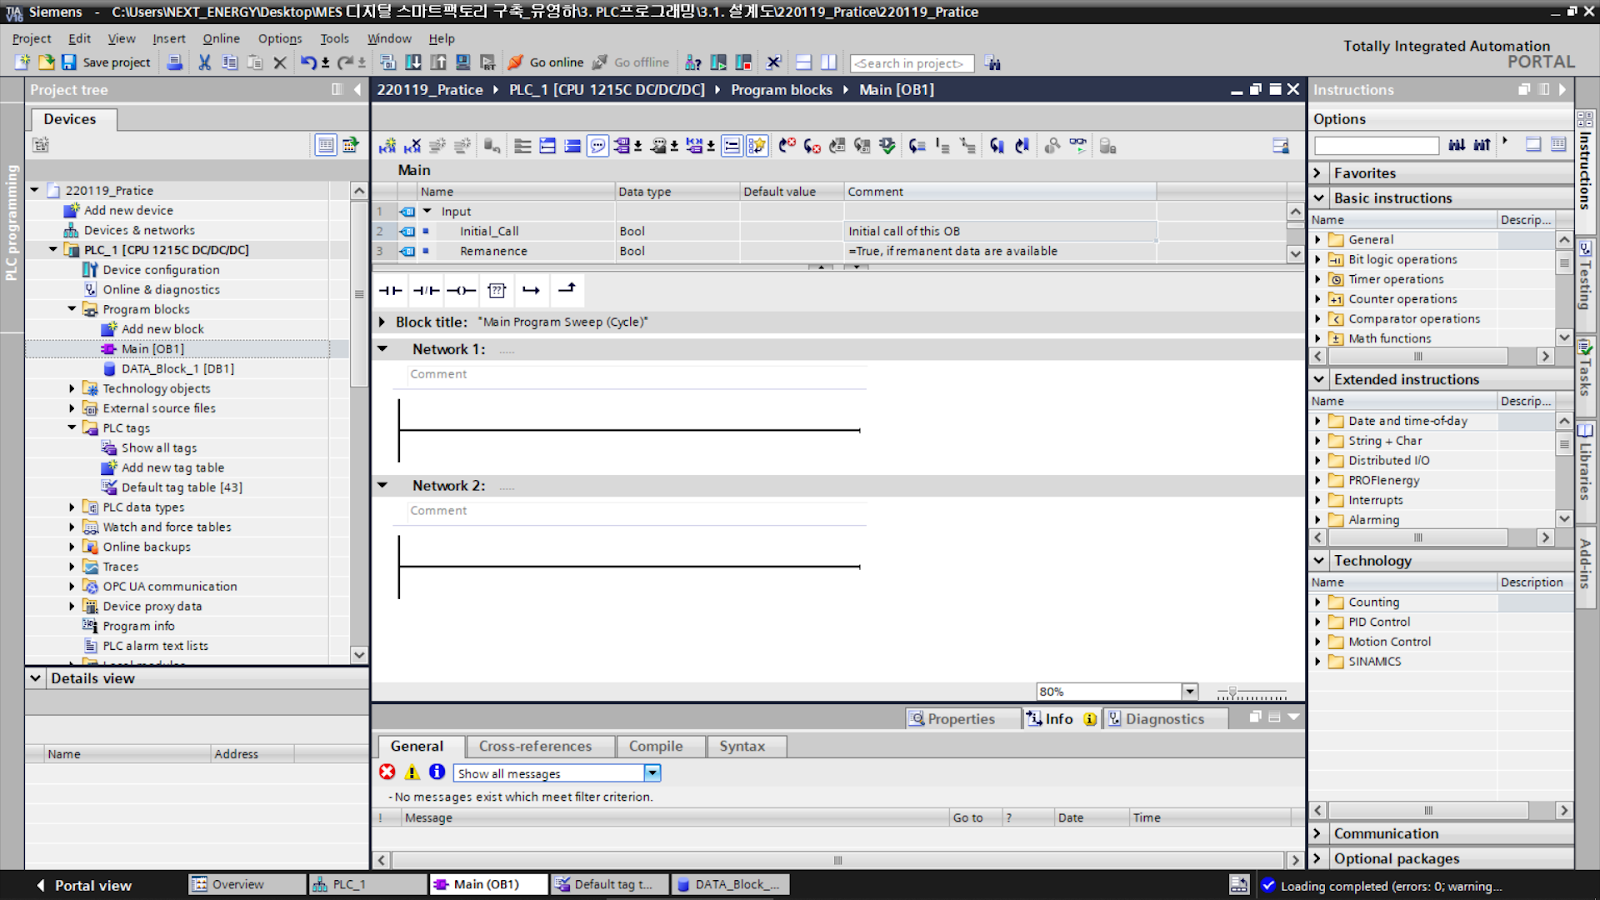Viewport: 1600px width, 900px height.
Task: Toggle the network comments speech-bubble icon
Action: (598, 146)
